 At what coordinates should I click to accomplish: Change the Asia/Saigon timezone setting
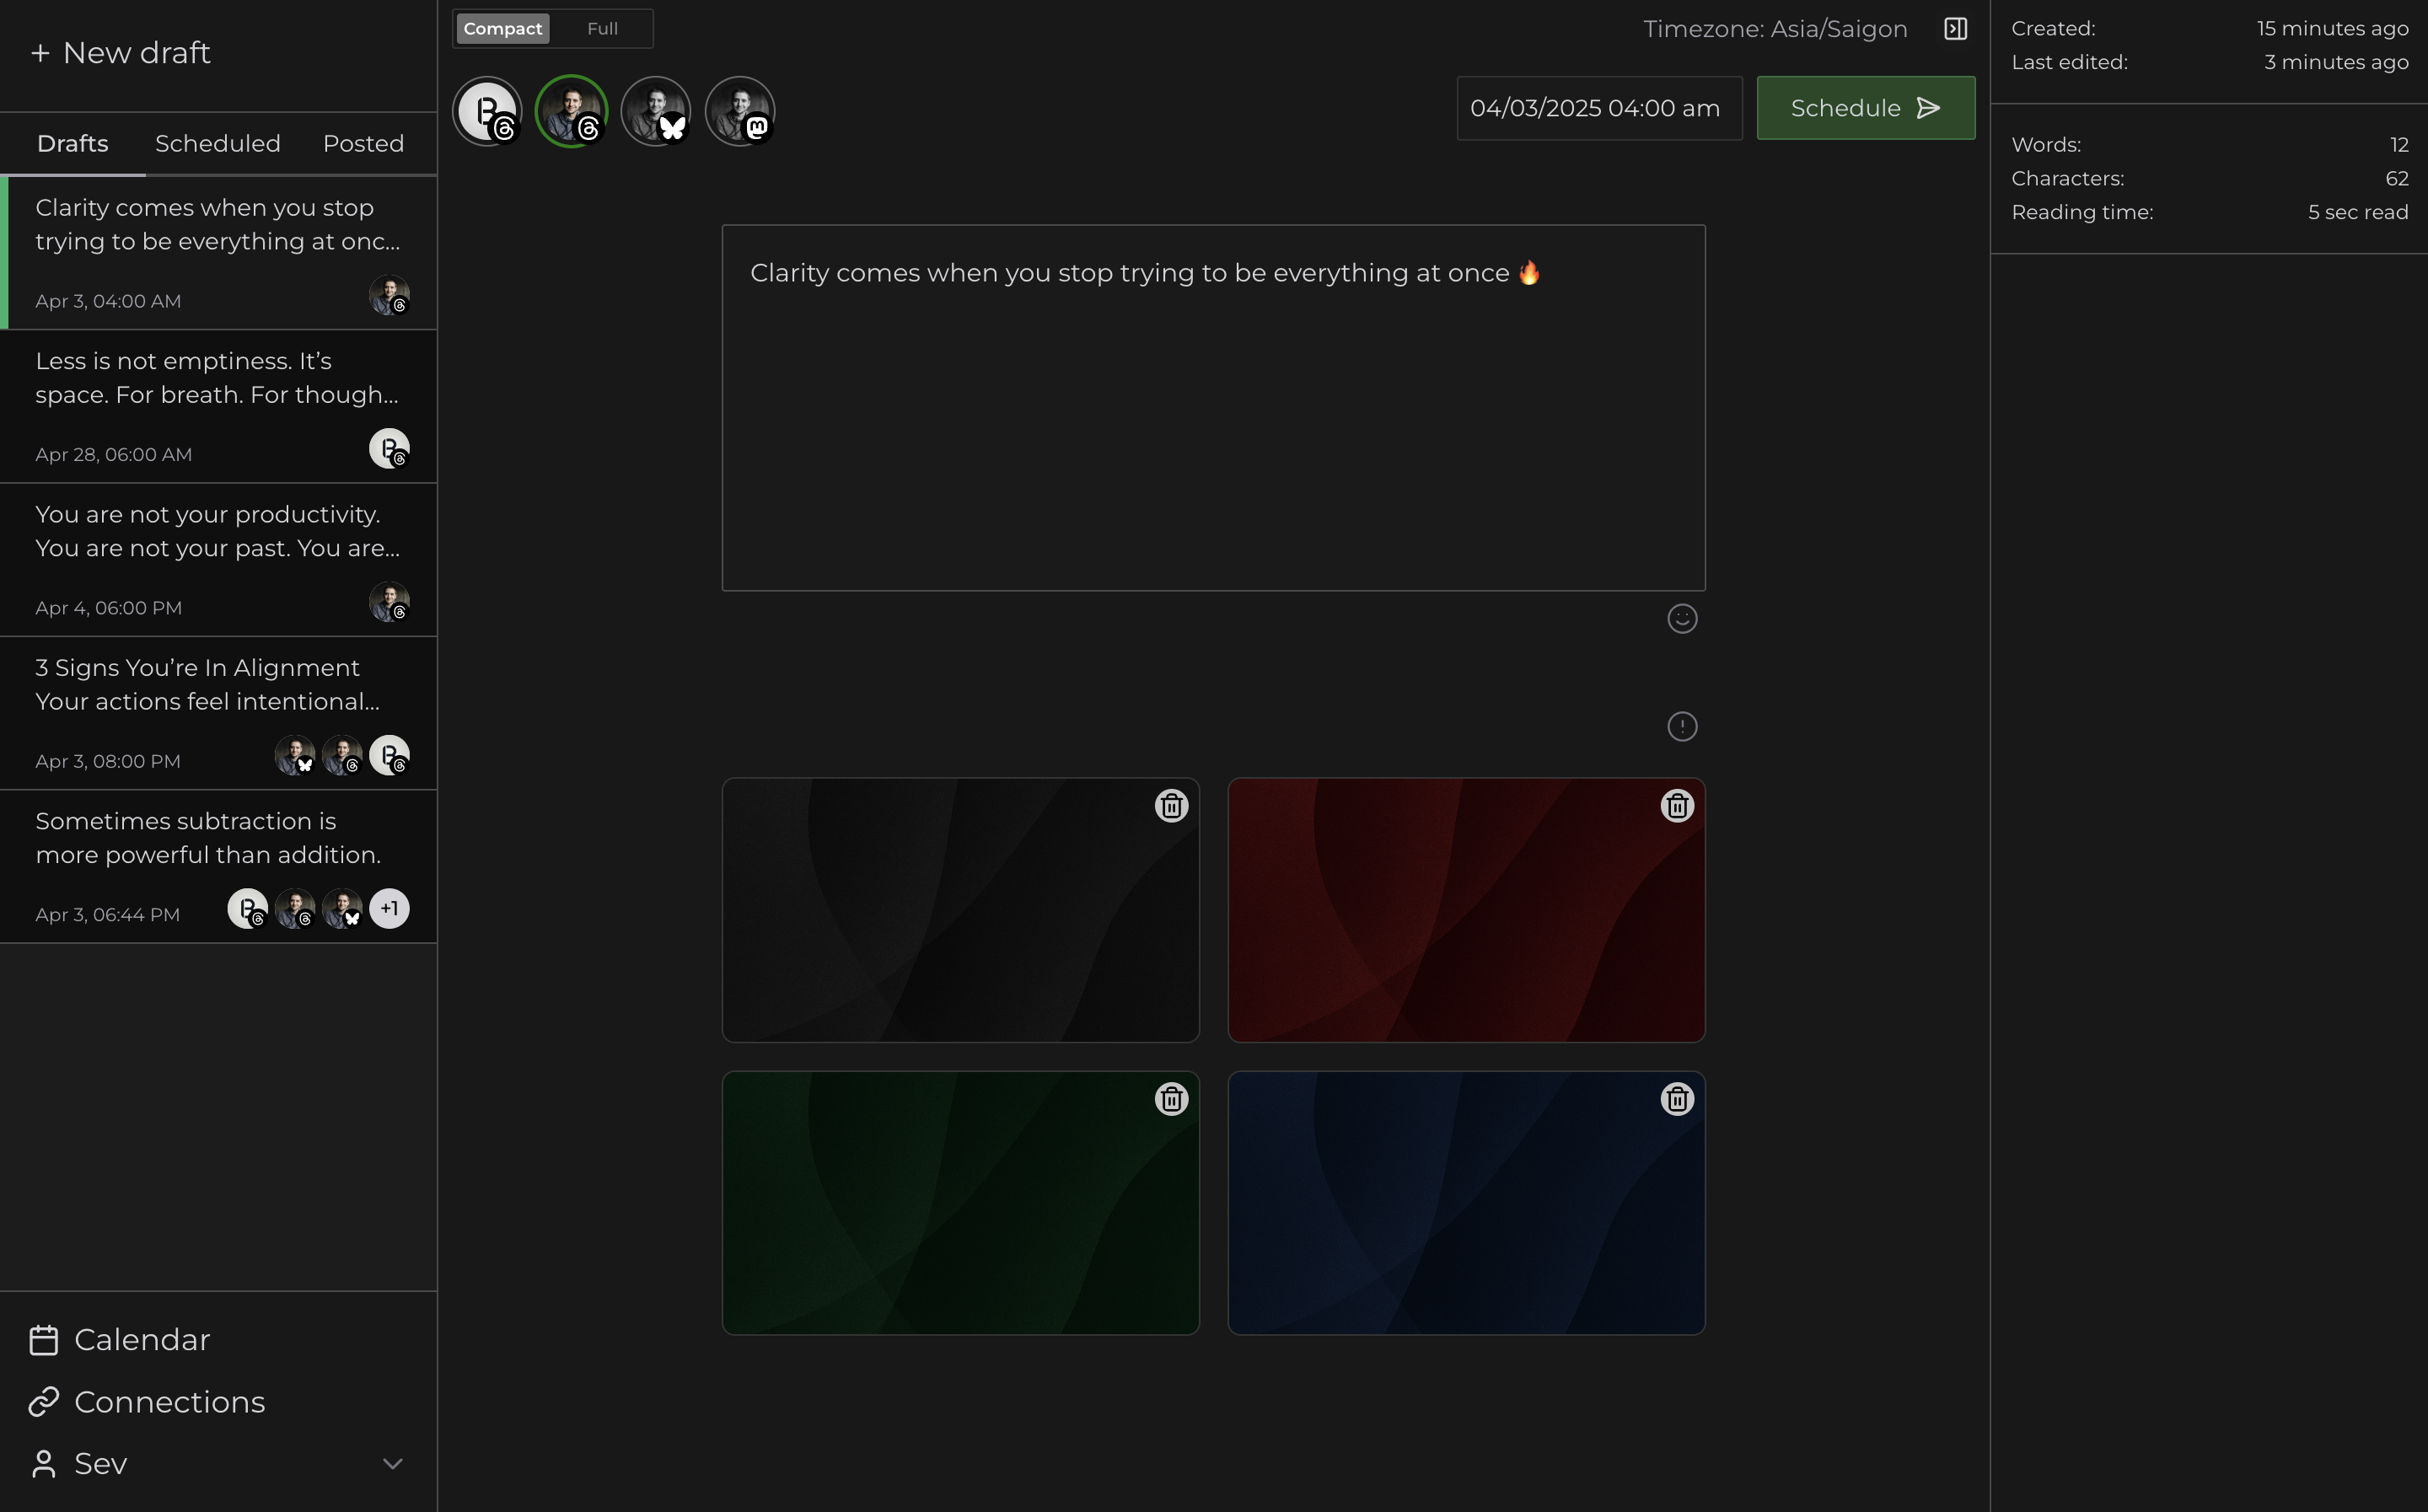(1774, 28)
